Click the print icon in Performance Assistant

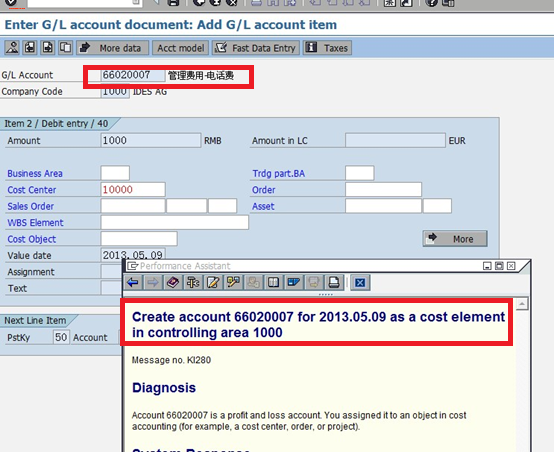pos(334,282)
